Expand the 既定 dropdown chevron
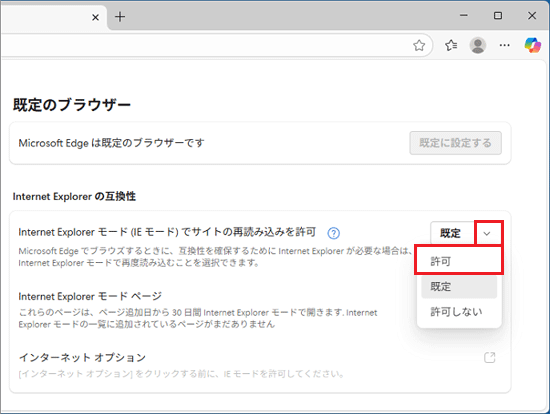 click(x=487, y=233)
